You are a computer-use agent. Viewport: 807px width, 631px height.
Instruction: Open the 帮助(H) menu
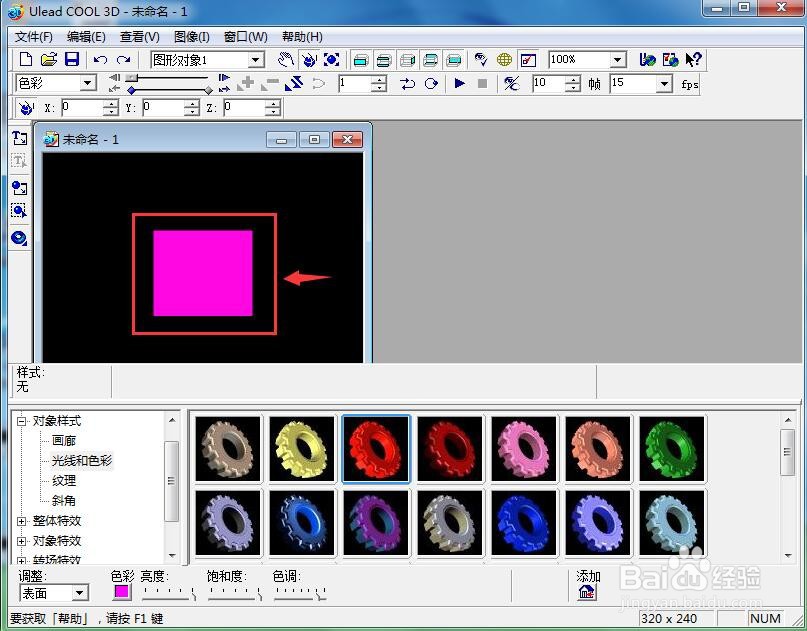302,37
